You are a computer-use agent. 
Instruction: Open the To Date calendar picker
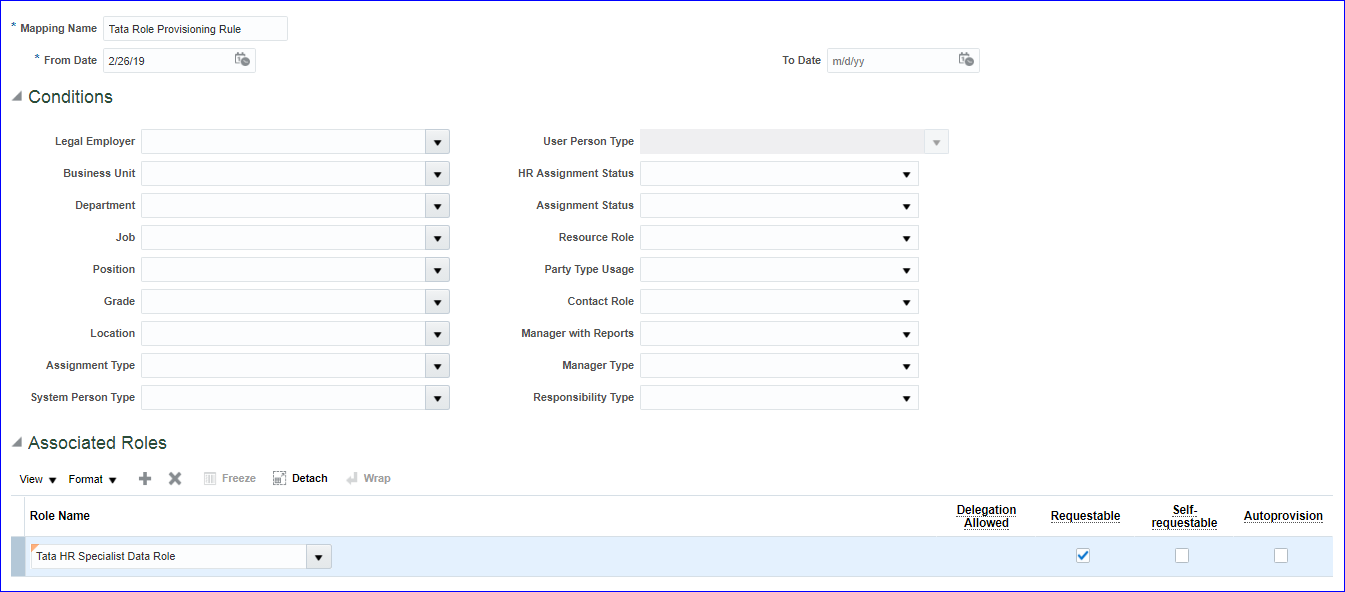pos(966,60)
